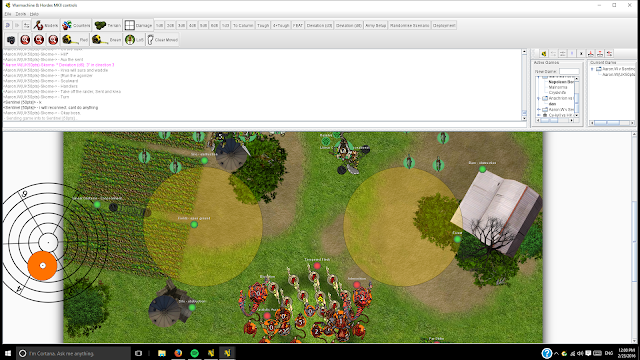Open Spotify from taskbar
Viewport: 640px width, 360px height.
tap(195, 353)
